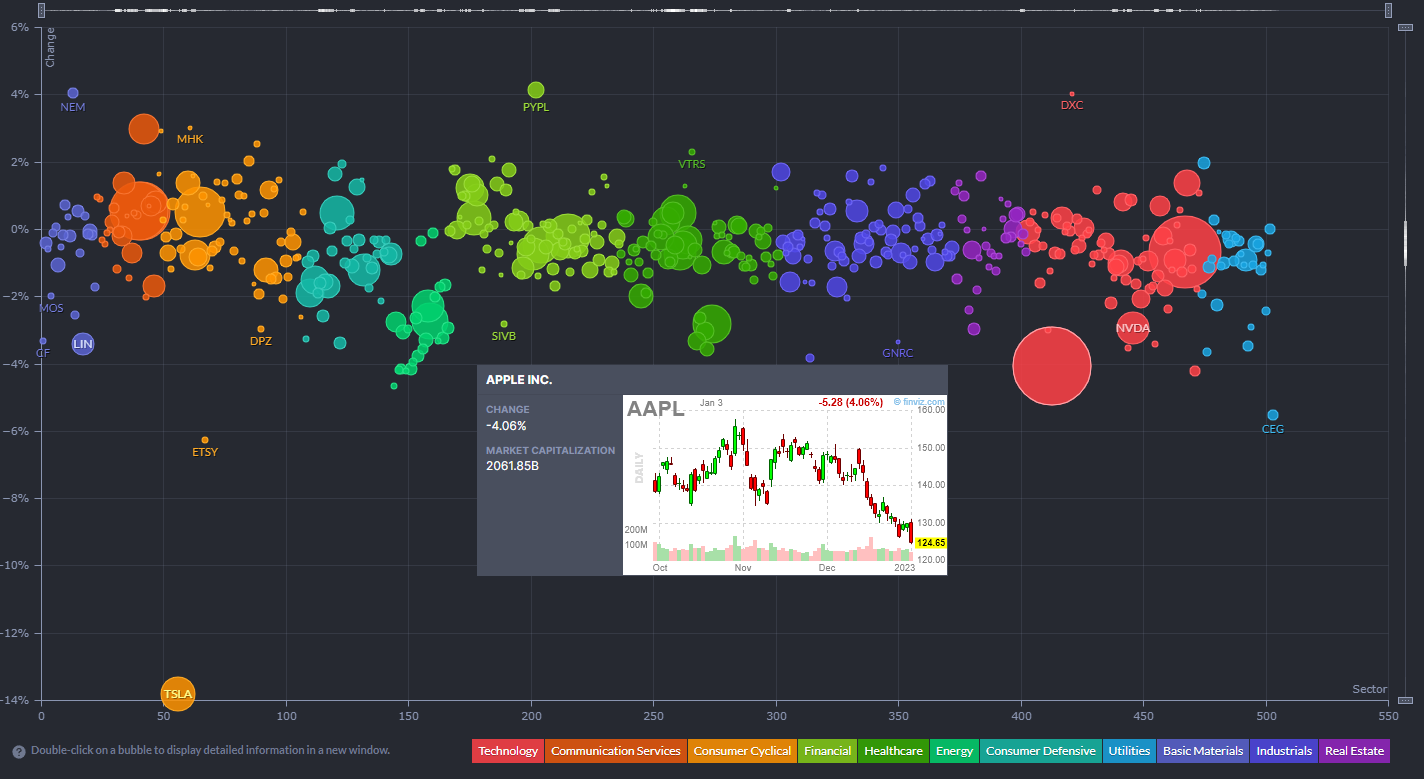Toggle the Real Estate sector filter
Image resolution: width=1424 pixels, height=779 pixels.
pyautogui.click(x=1354, y=751)
